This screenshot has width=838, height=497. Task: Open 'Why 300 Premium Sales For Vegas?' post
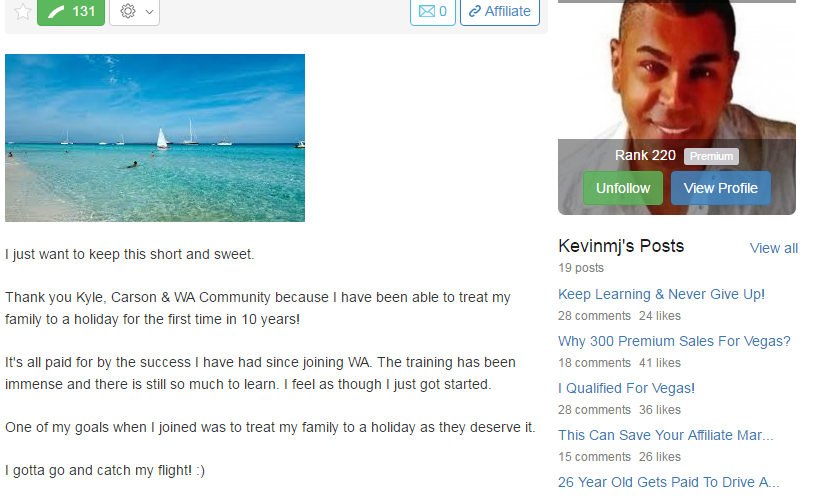pos(674,341)
